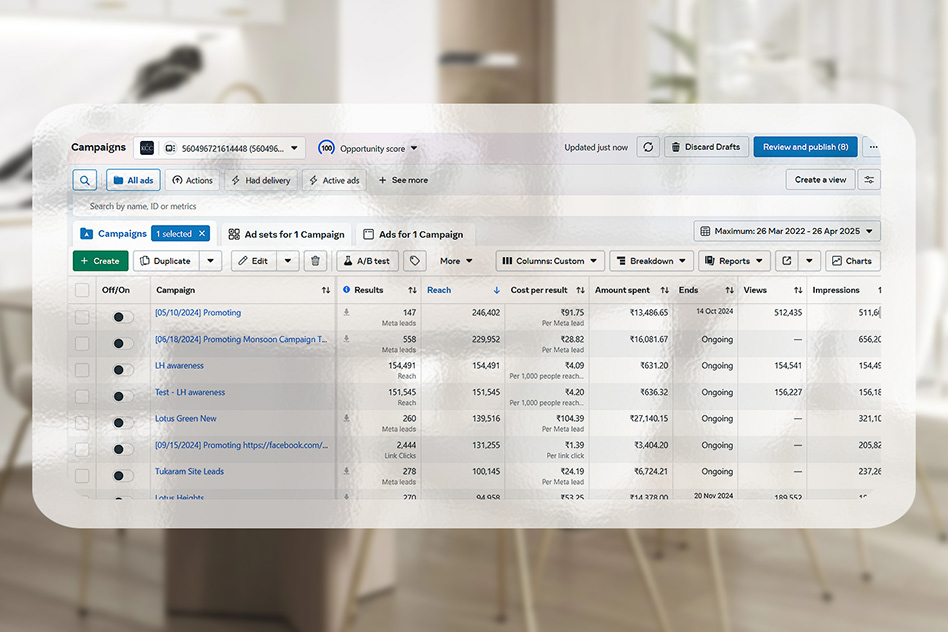Screen dimensions: 948x632
Task: Click the Opportunity score 100 circle
Action: point(326,148)
